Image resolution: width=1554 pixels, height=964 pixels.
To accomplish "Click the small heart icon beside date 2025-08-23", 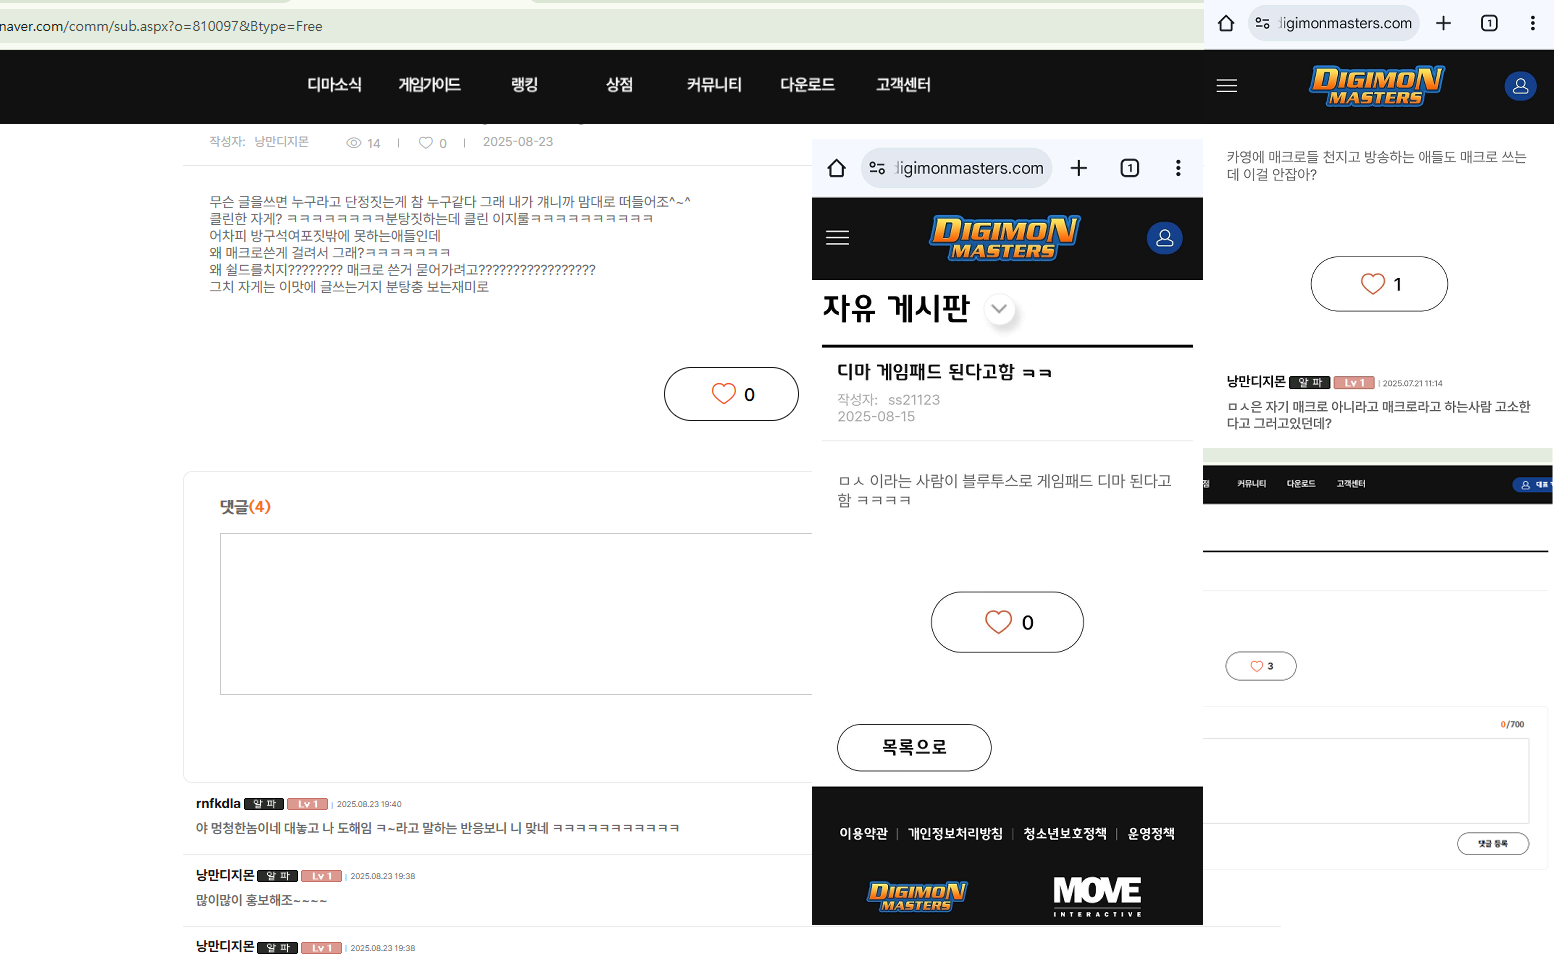I will coord(426,143).
